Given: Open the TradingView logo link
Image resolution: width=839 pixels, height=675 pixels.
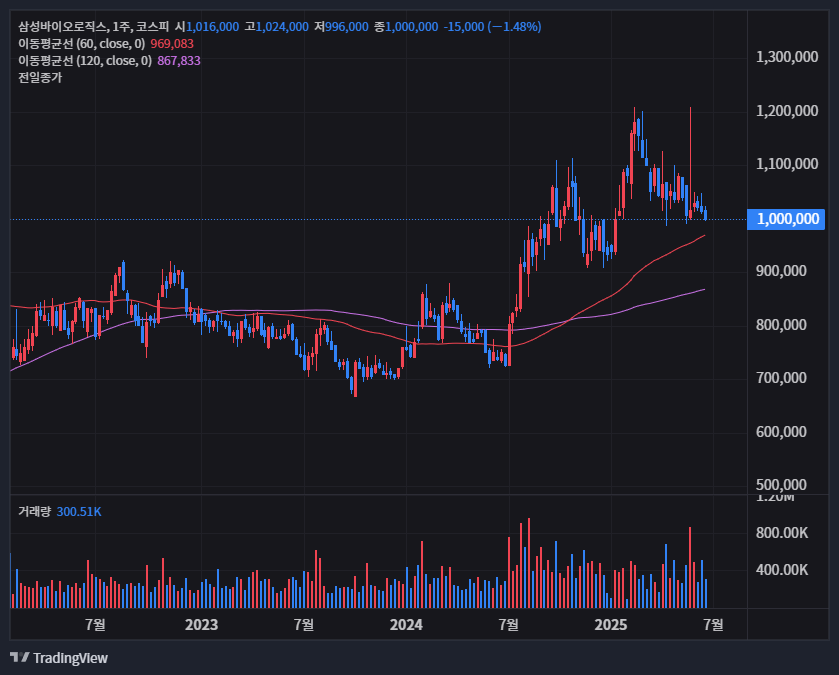Looking at the screenshot, I should tap(59, 658).
